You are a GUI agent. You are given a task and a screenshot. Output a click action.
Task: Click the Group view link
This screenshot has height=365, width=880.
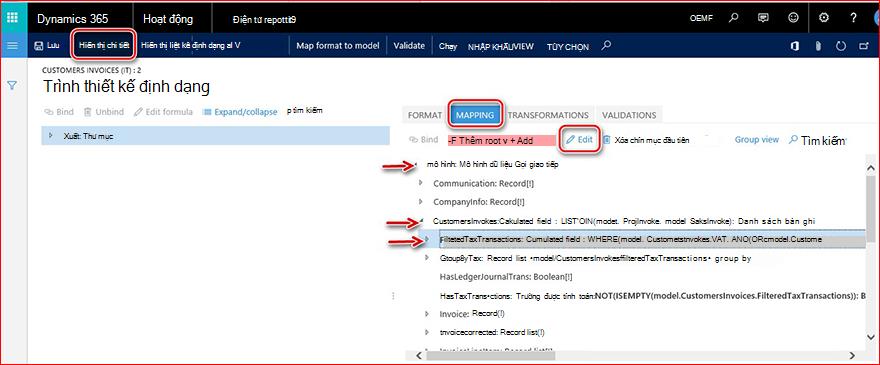tap(757, 139)
